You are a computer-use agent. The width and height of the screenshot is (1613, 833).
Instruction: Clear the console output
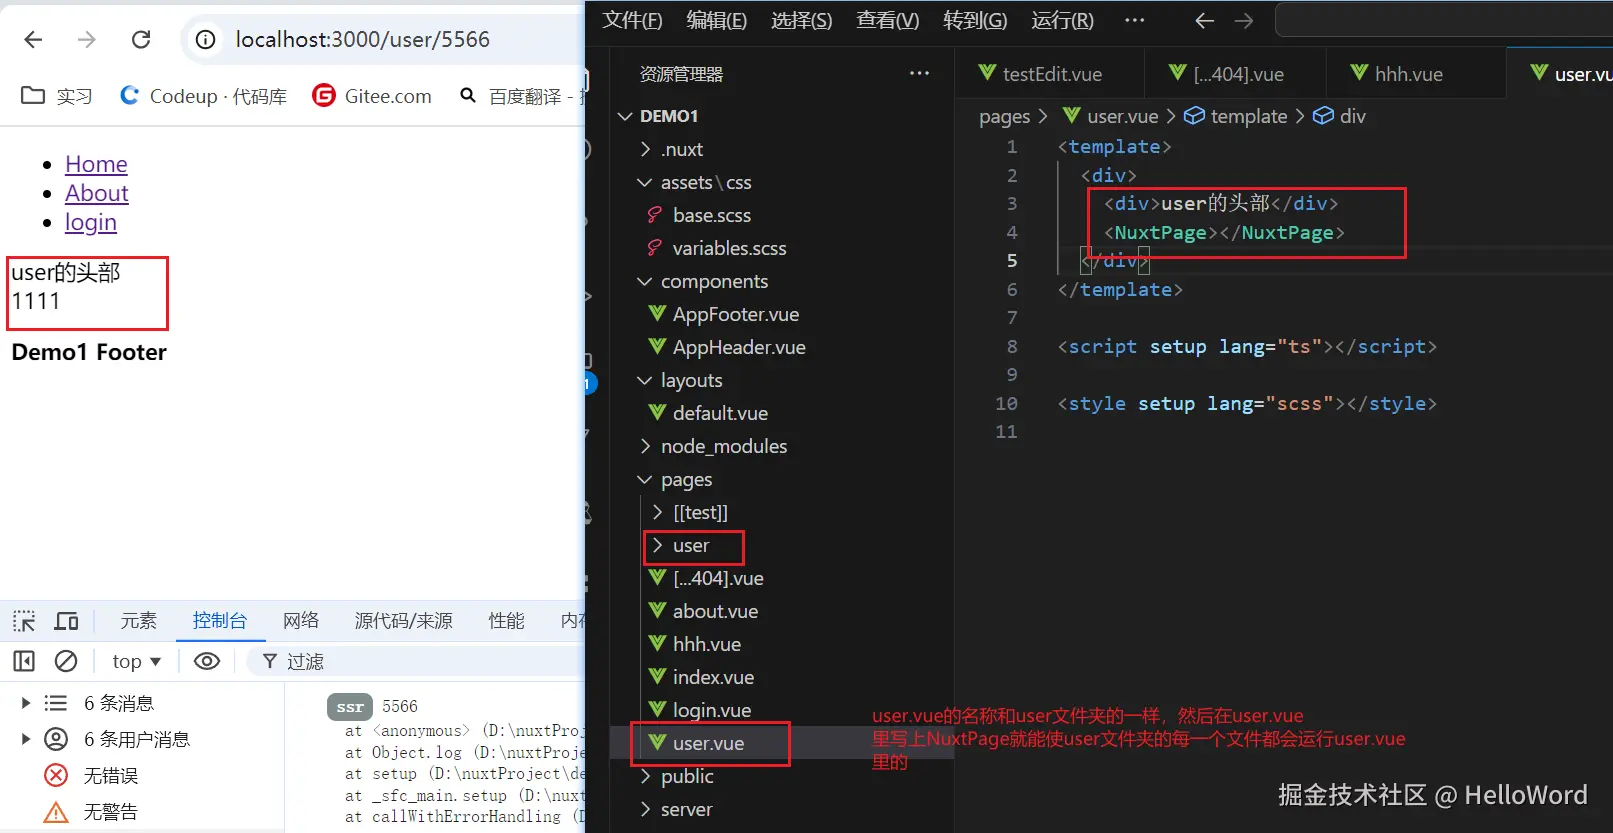66,661
